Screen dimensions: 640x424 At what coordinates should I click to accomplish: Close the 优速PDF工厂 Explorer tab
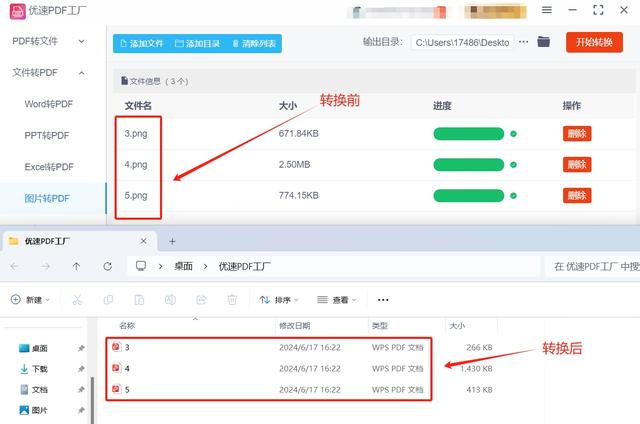(143, 241)
